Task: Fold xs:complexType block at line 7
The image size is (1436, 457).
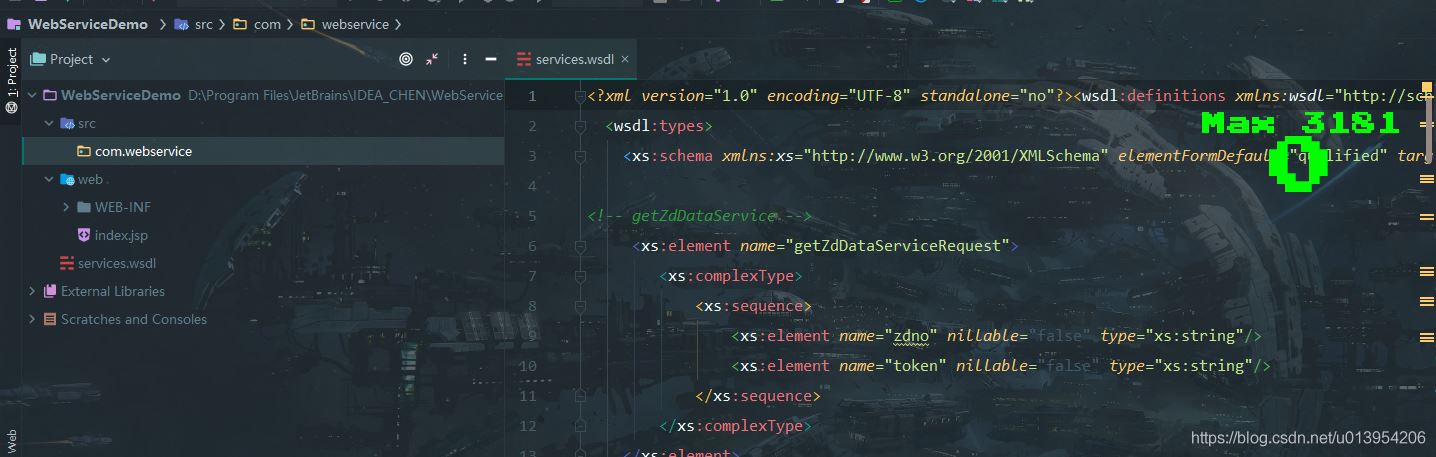Action: tap(580, 276)
